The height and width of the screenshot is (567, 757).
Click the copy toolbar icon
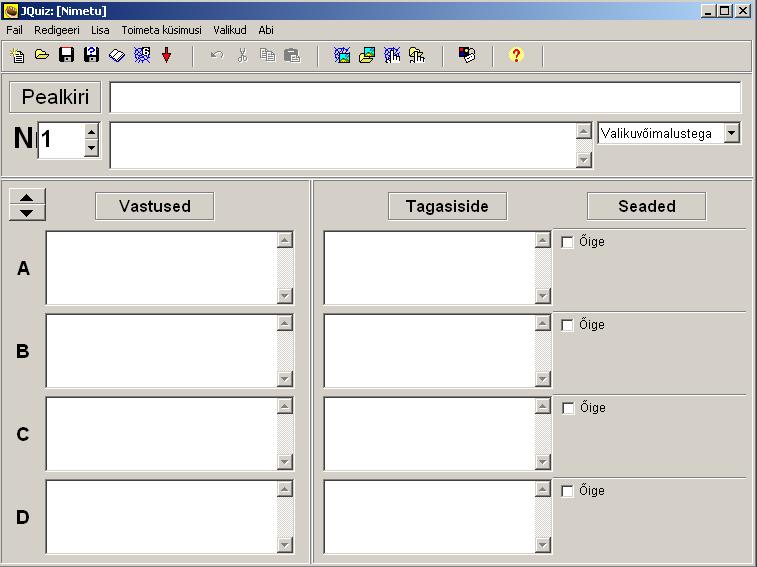(267, 55)
